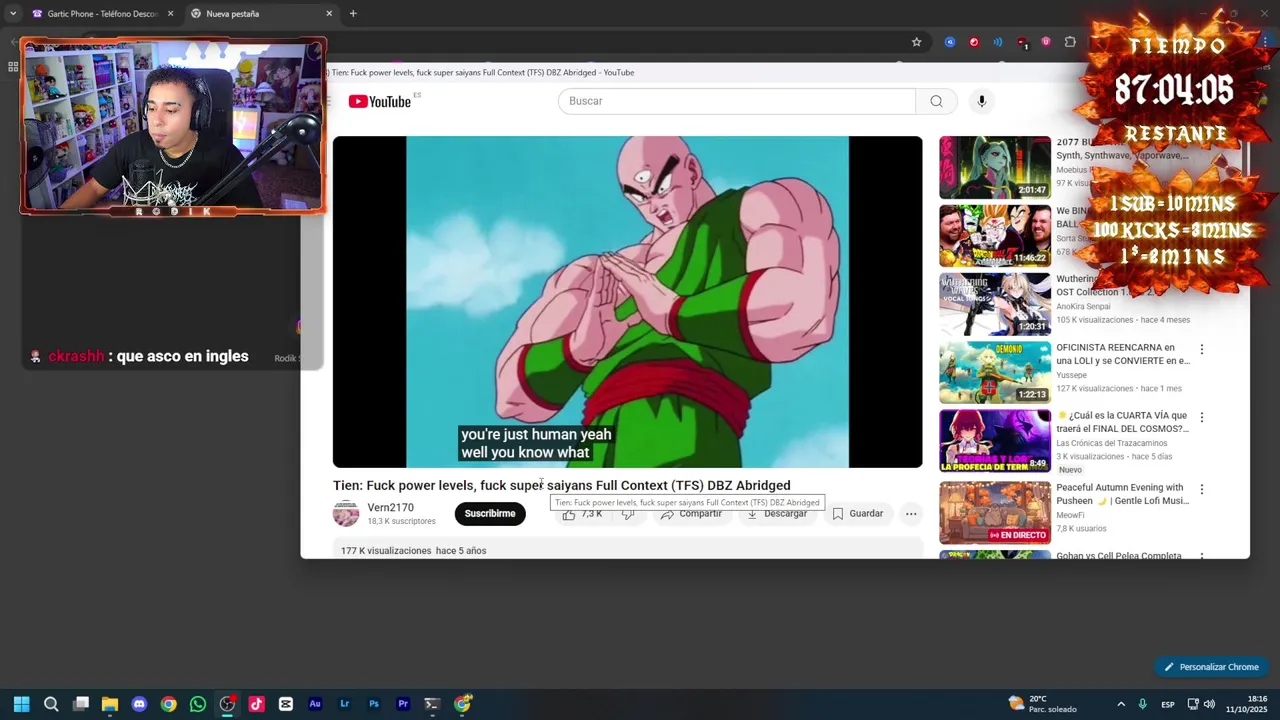This screenshot has height=720, width=1280.
Task: Open the 8:49 PROFECIA video thumbnail
Action: [995, 440]
